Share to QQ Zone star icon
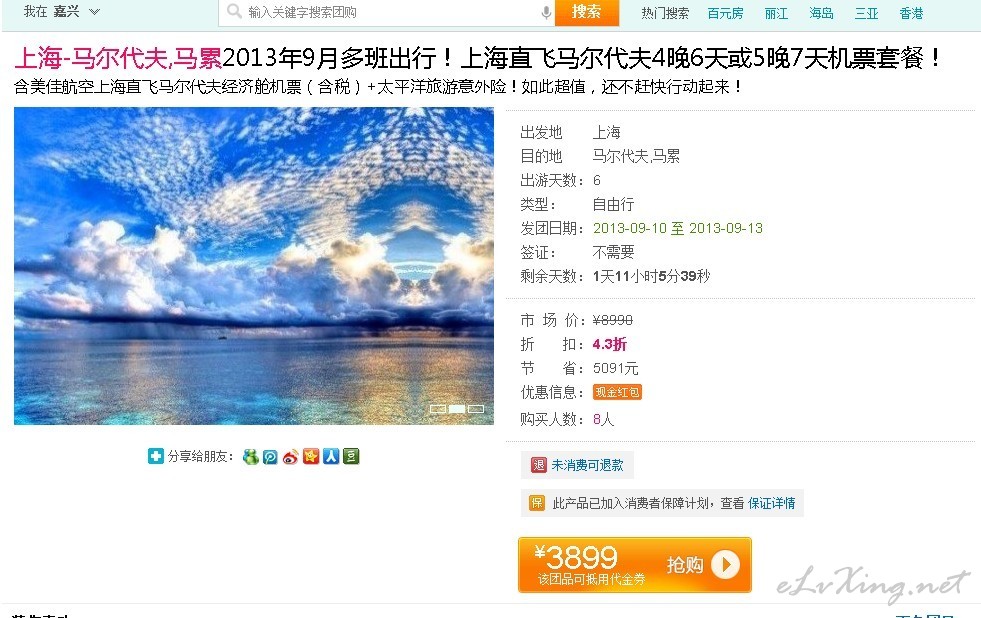Image resolution: width=981 pixels, height=618 pixels. point(311,457)
